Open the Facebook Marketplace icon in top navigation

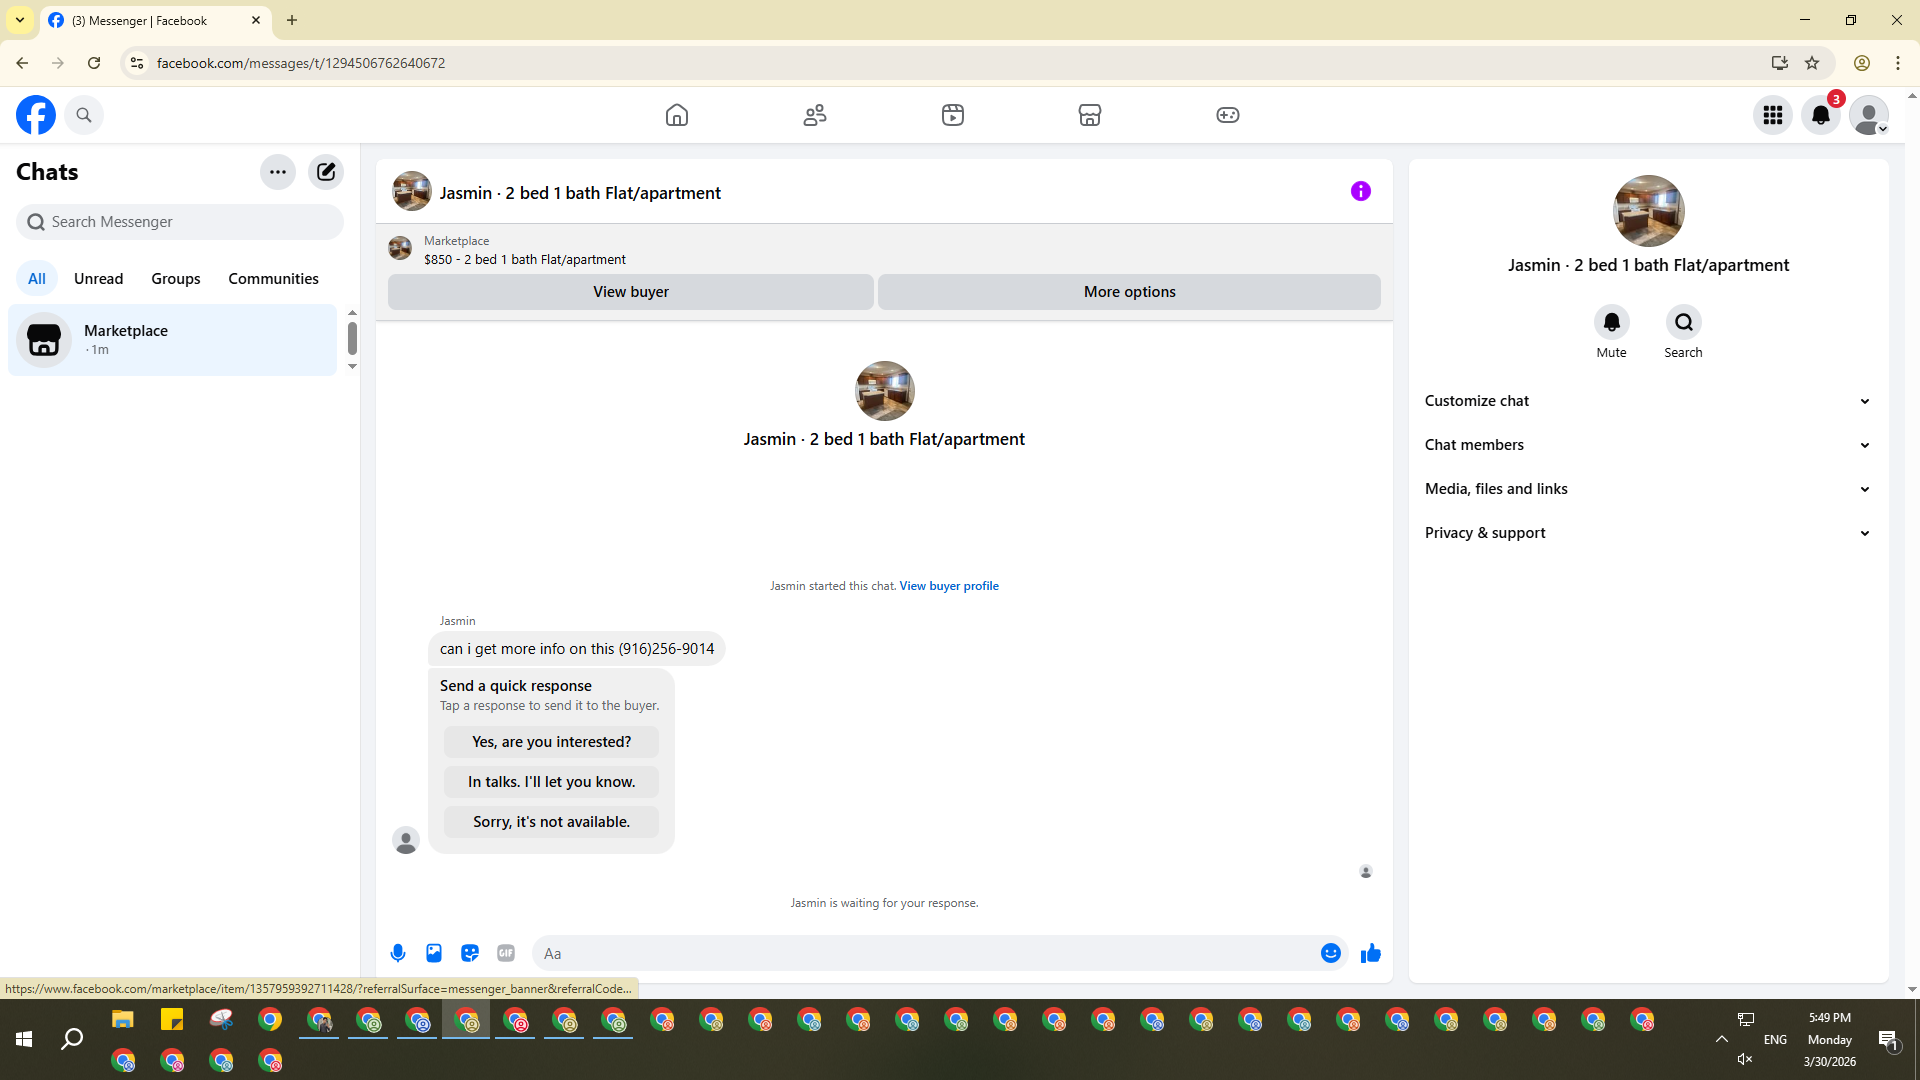pos(1090,115)
